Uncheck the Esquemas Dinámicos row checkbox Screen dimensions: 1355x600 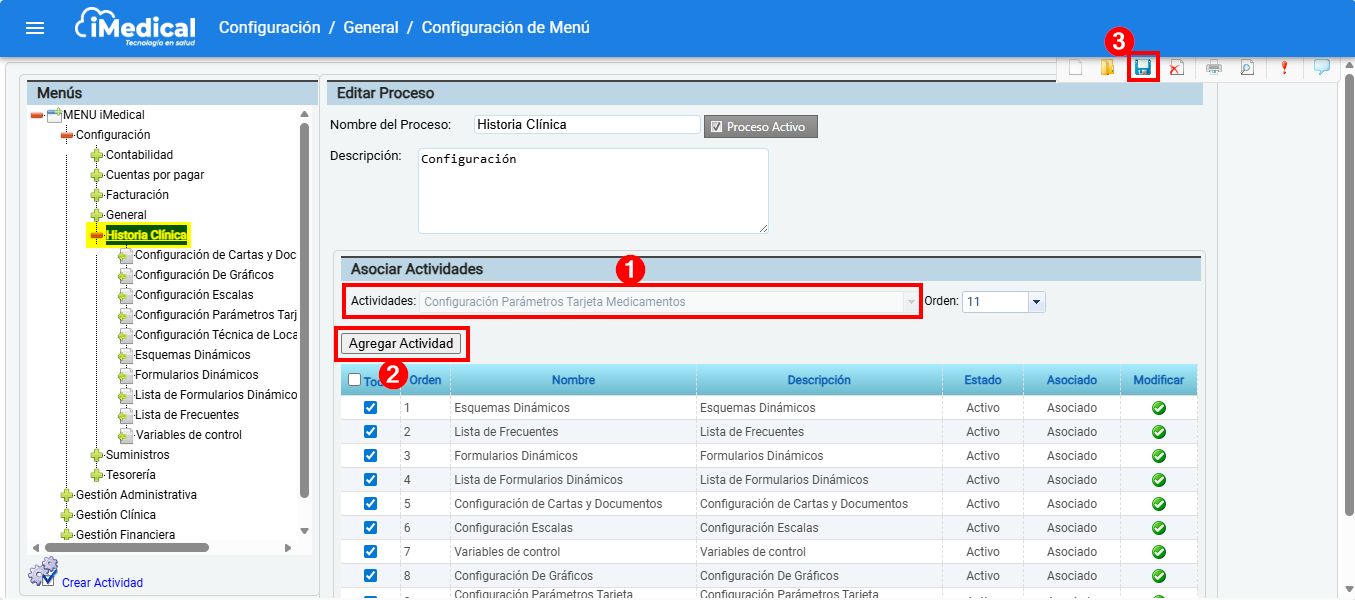371,408
